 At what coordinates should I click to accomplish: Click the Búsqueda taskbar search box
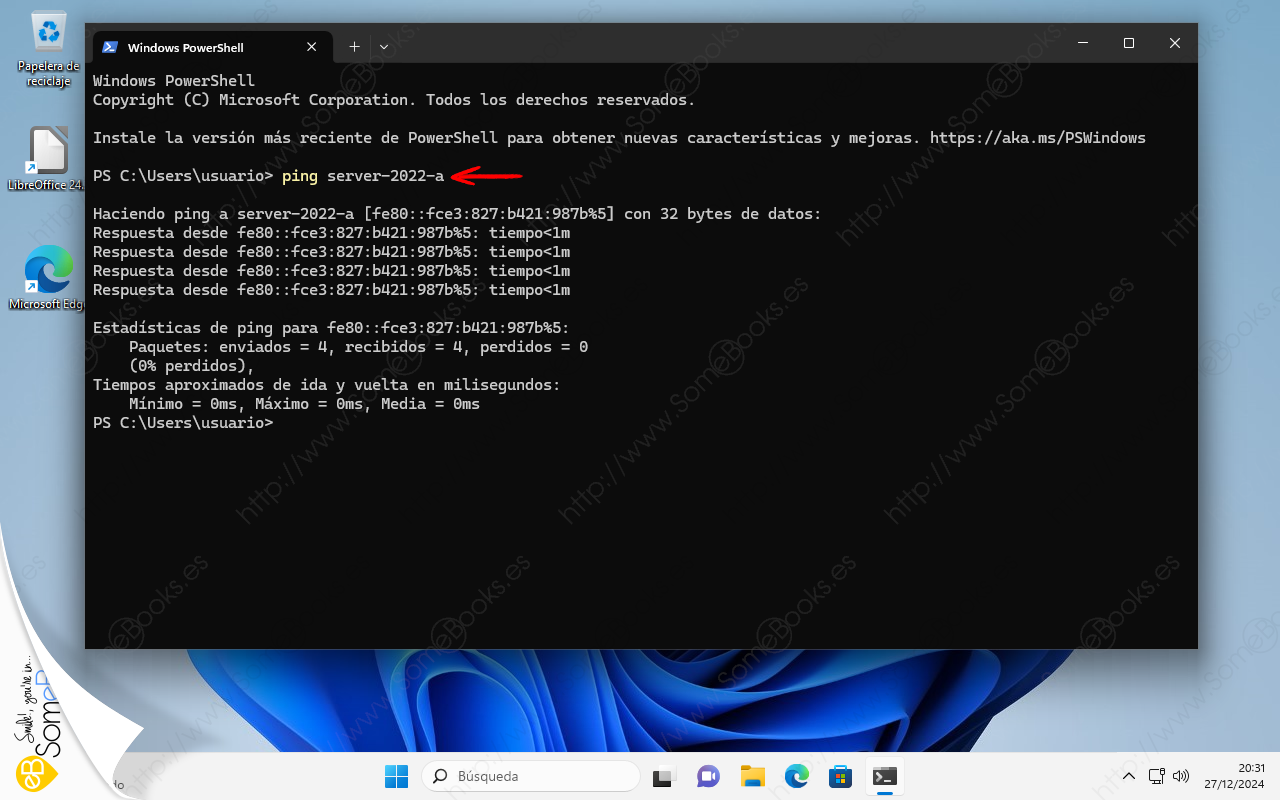click(x=531, y=776)
